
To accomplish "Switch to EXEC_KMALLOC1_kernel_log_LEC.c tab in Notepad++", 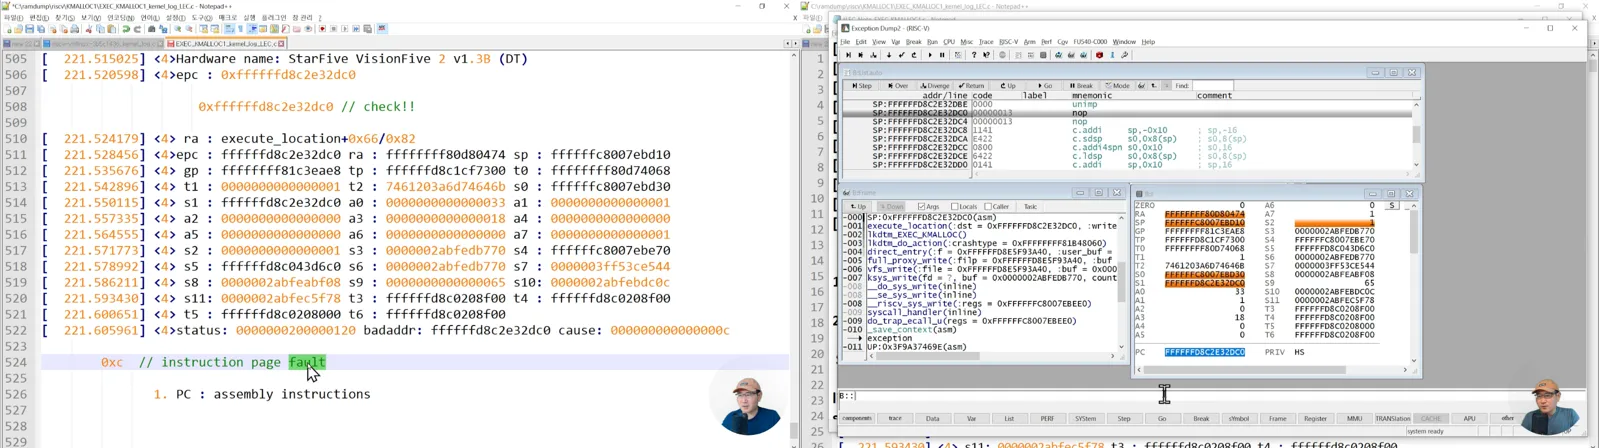I will (226, 44).
